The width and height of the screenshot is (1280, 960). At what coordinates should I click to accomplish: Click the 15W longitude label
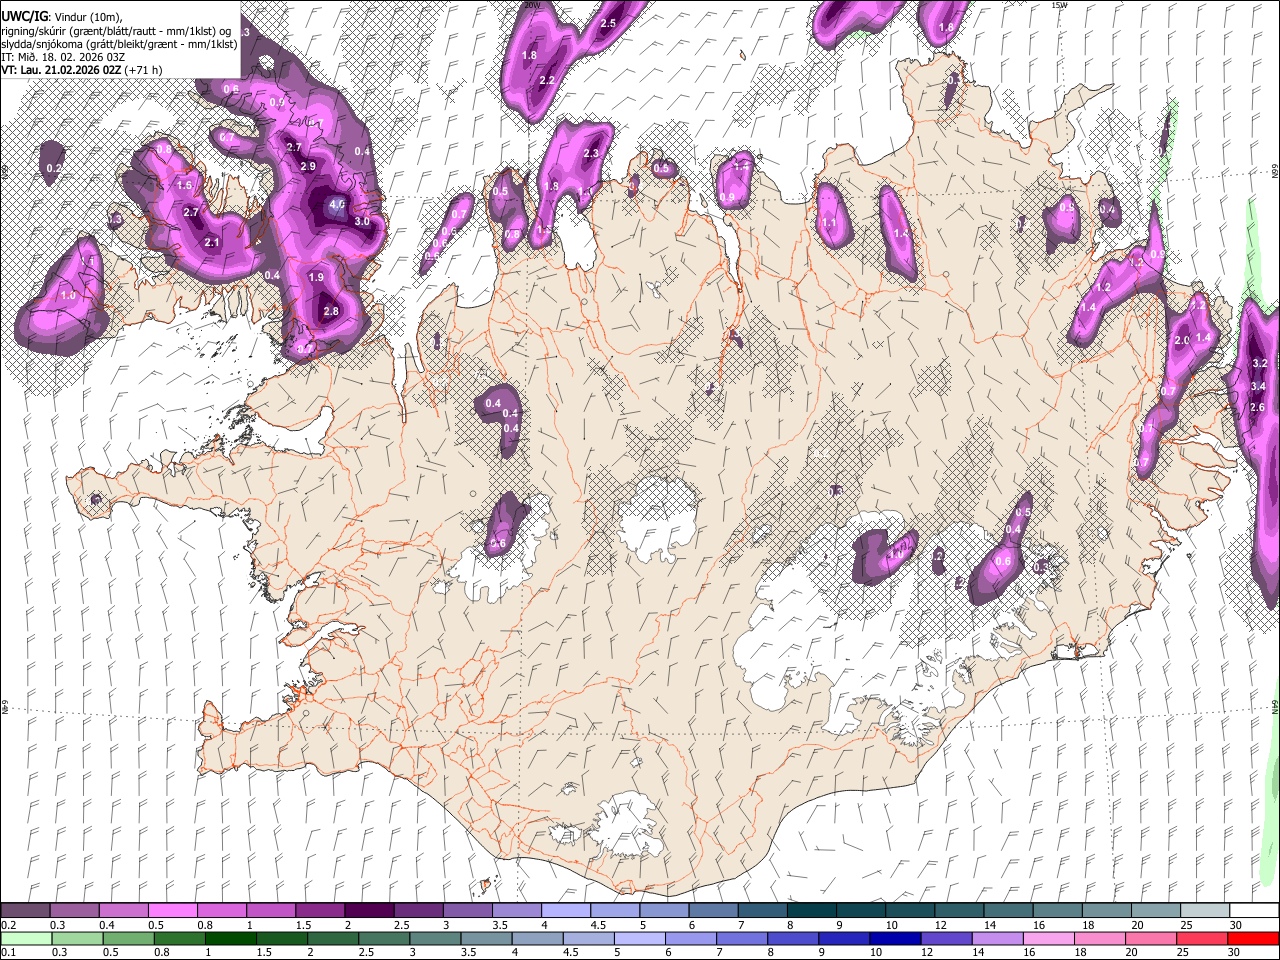pos(1059,5)
